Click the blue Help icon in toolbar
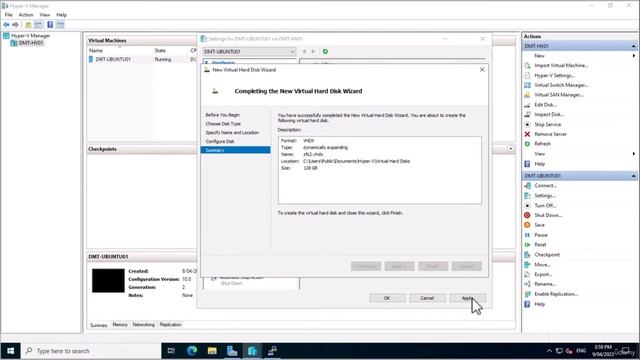The height and width of the screenshot is (360, 640). [x=50, y=25]
